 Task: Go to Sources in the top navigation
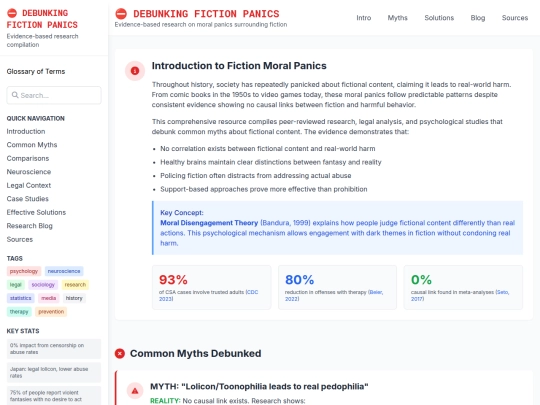click(515, 18)
